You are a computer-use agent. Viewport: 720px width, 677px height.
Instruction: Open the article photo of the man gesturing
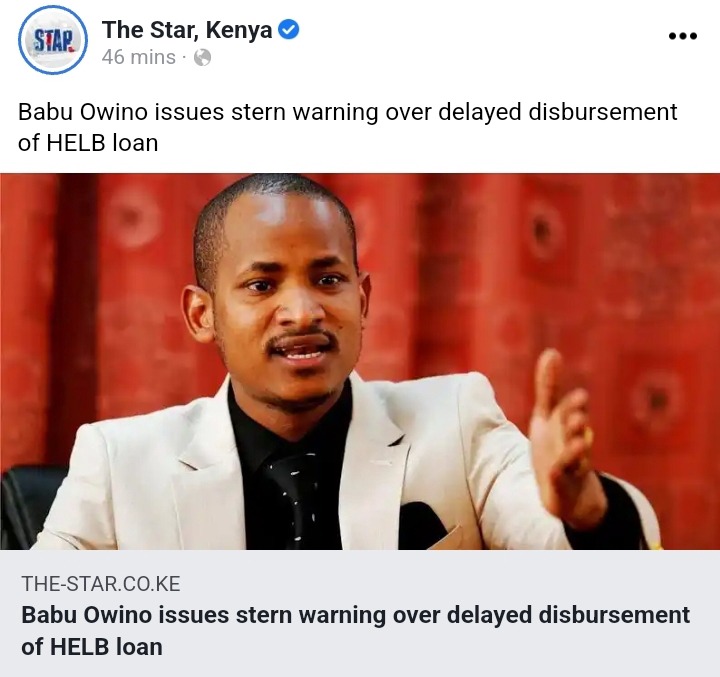pyautogui.click(x=360, y=361)
